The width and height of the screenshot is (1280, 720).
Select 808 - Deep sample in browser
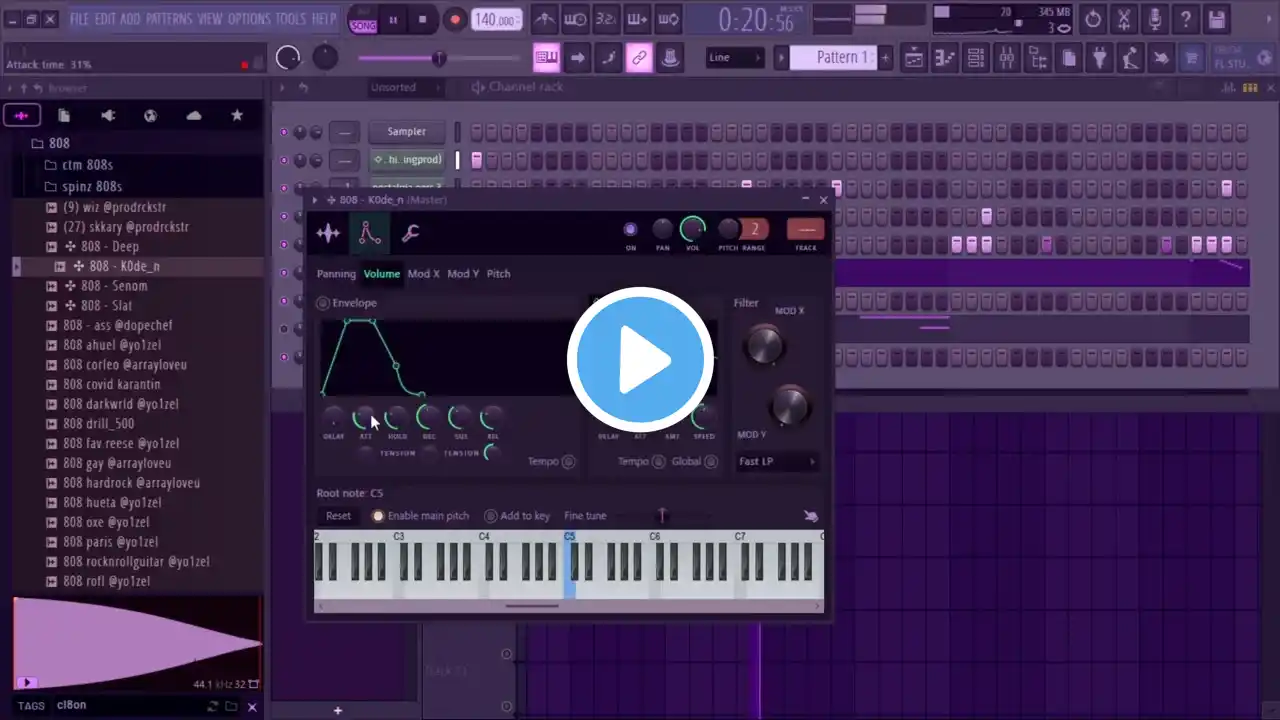pos(110,246)
